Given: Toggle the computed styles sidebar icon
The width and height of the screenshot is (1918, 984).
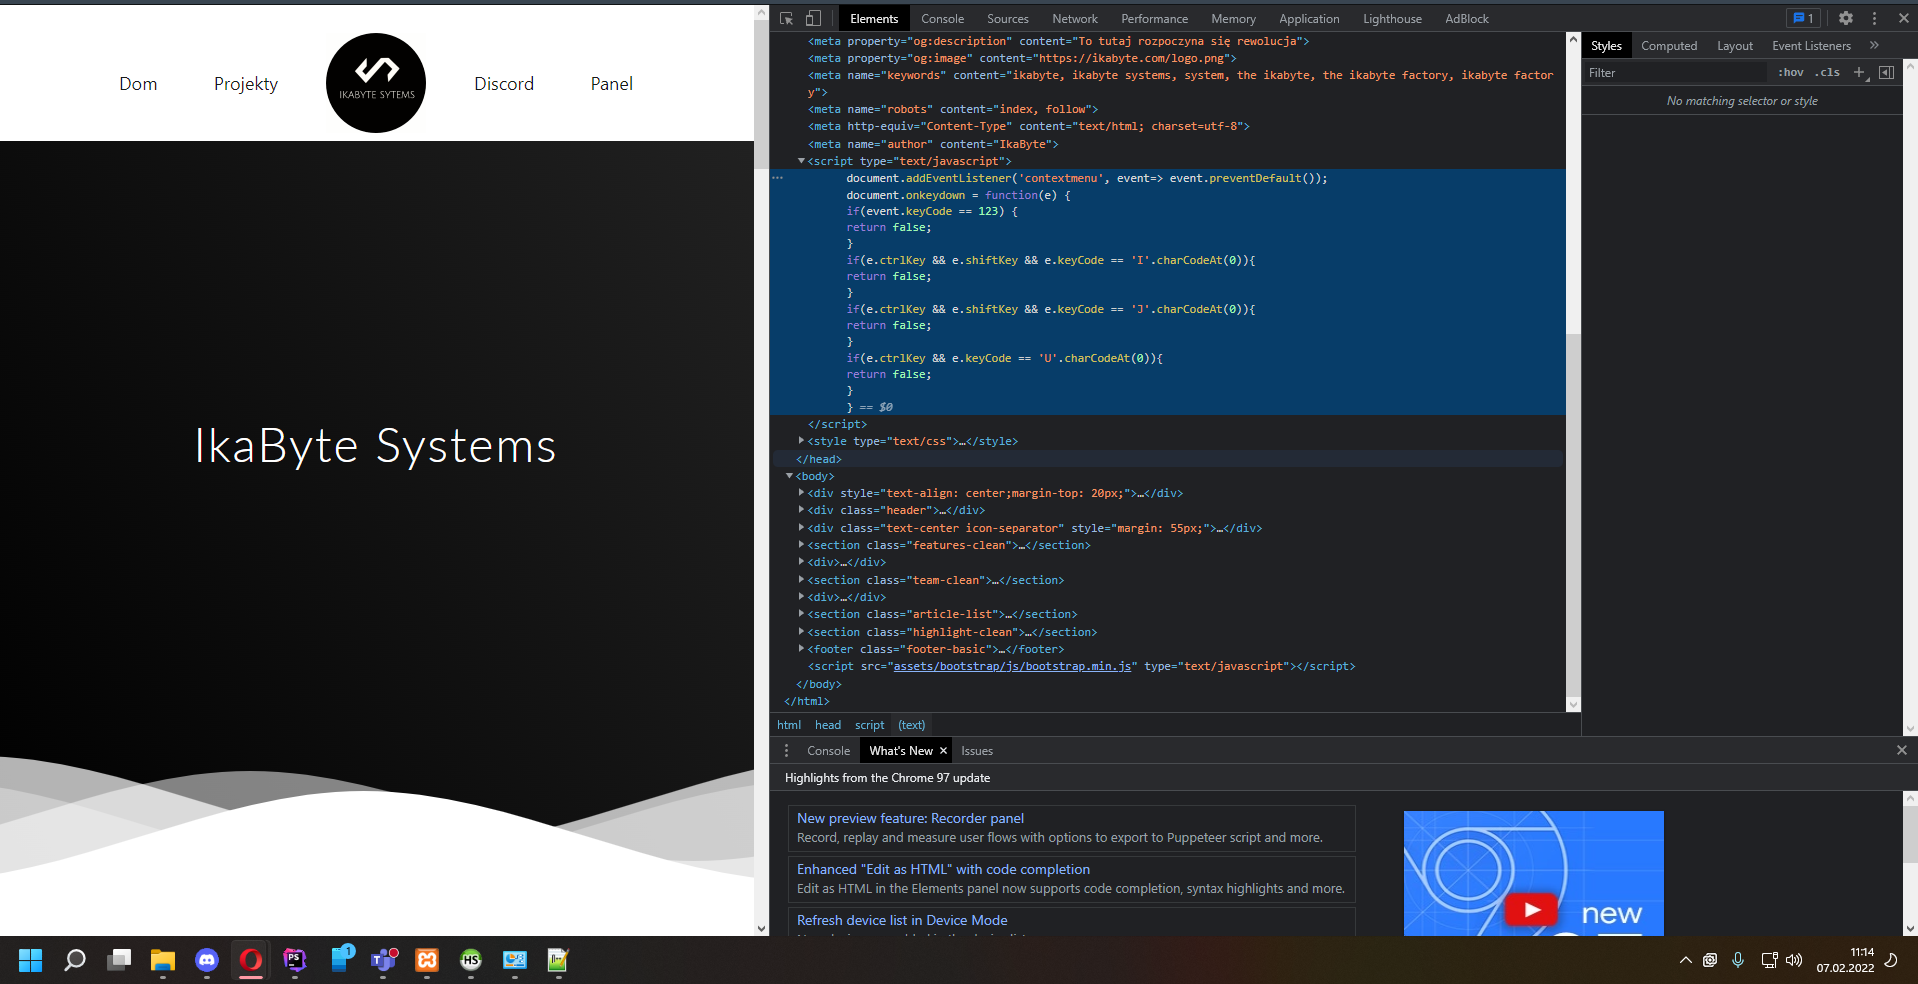Looking at the screenshot, I should coord(1886,72).
